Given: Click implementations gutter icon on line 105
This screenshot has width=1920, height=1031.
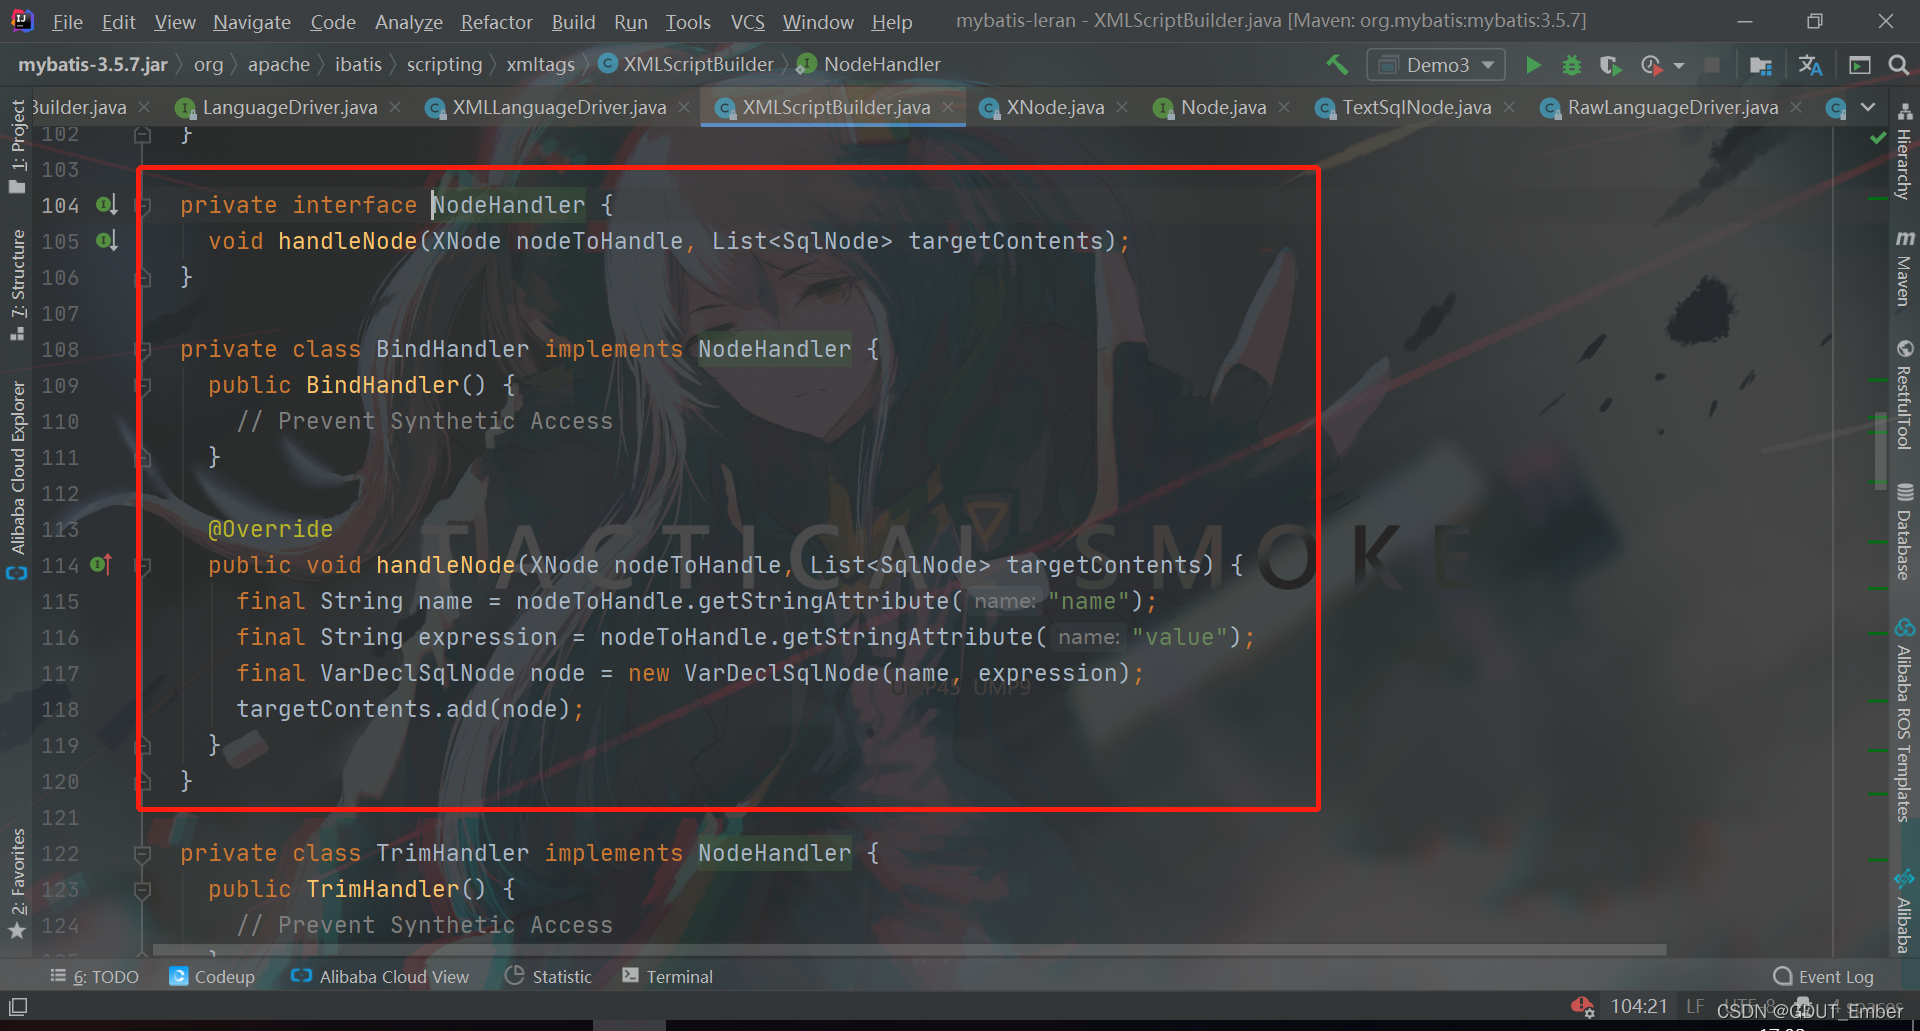Looking at the screenshot, I should [107, 241].
